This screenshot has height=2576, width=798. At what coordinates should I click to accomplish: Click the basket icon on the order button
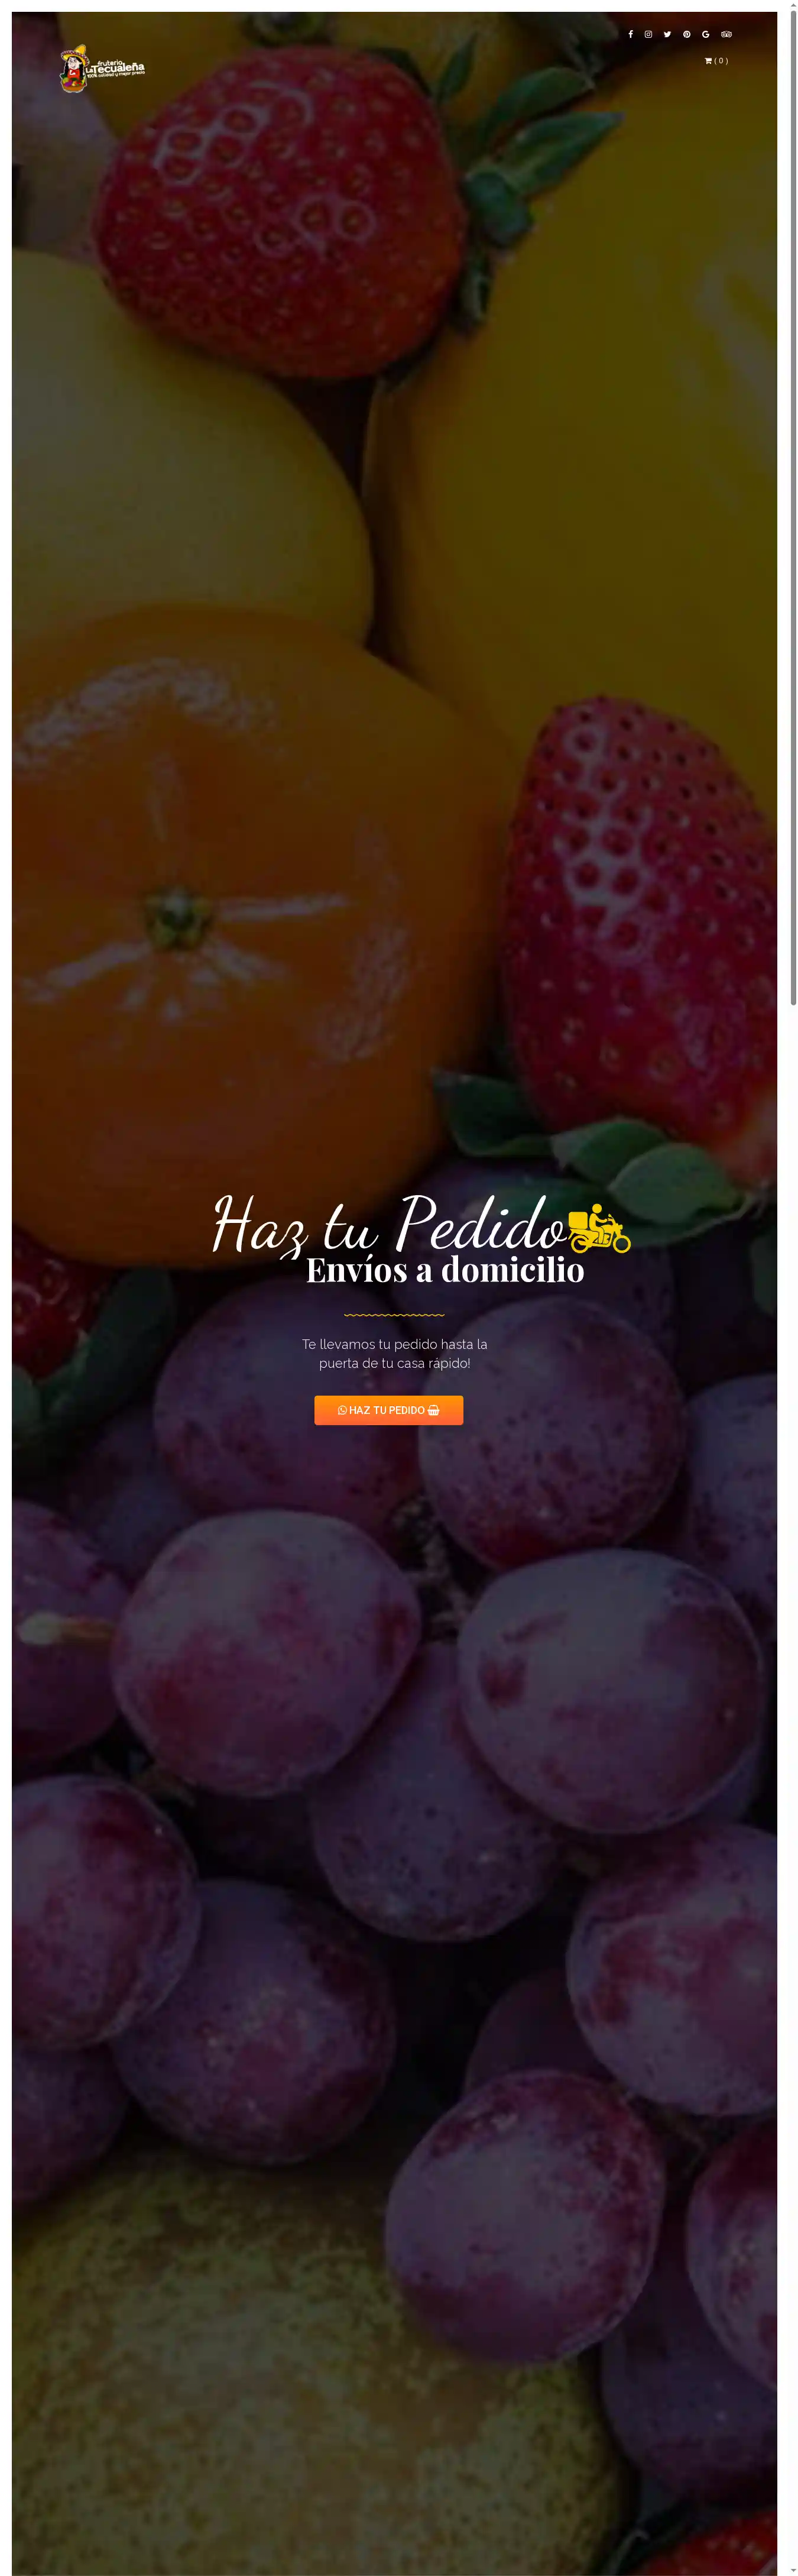click(x=433, y=1410)
